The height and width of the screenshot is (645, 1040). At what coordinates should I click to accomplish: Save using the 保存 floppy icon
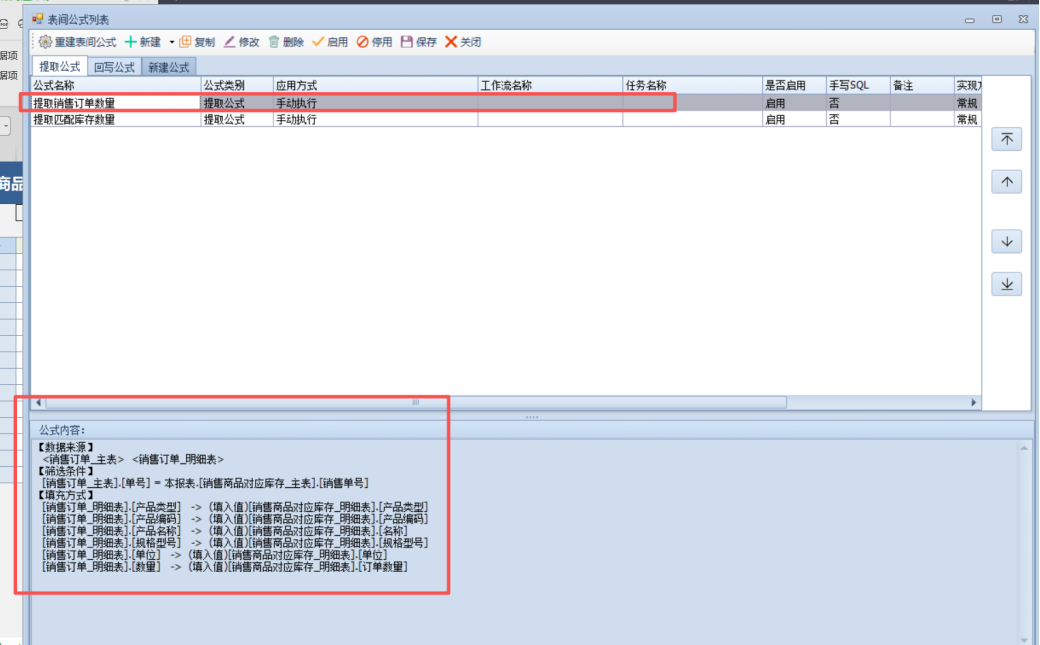(419, 42)
